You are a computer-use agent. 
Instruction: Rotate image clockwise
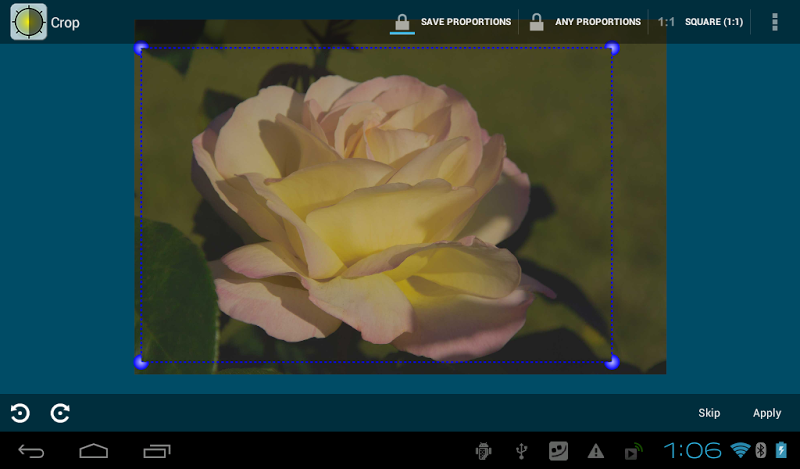coord(60,413)
